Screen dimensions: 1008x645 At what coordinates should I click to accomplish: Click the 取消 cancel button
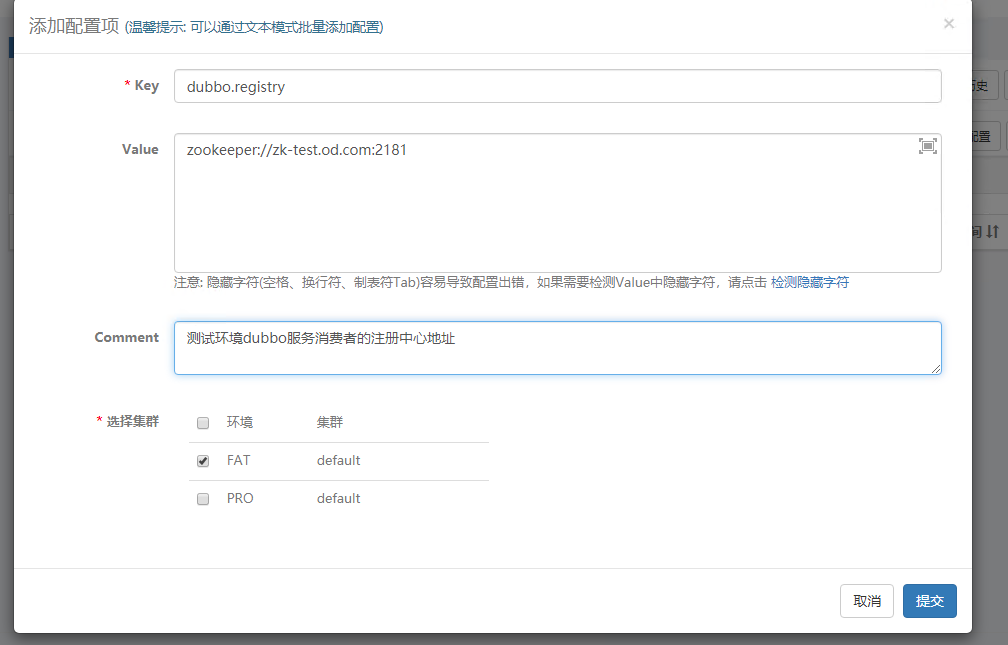tap(867, 601)
